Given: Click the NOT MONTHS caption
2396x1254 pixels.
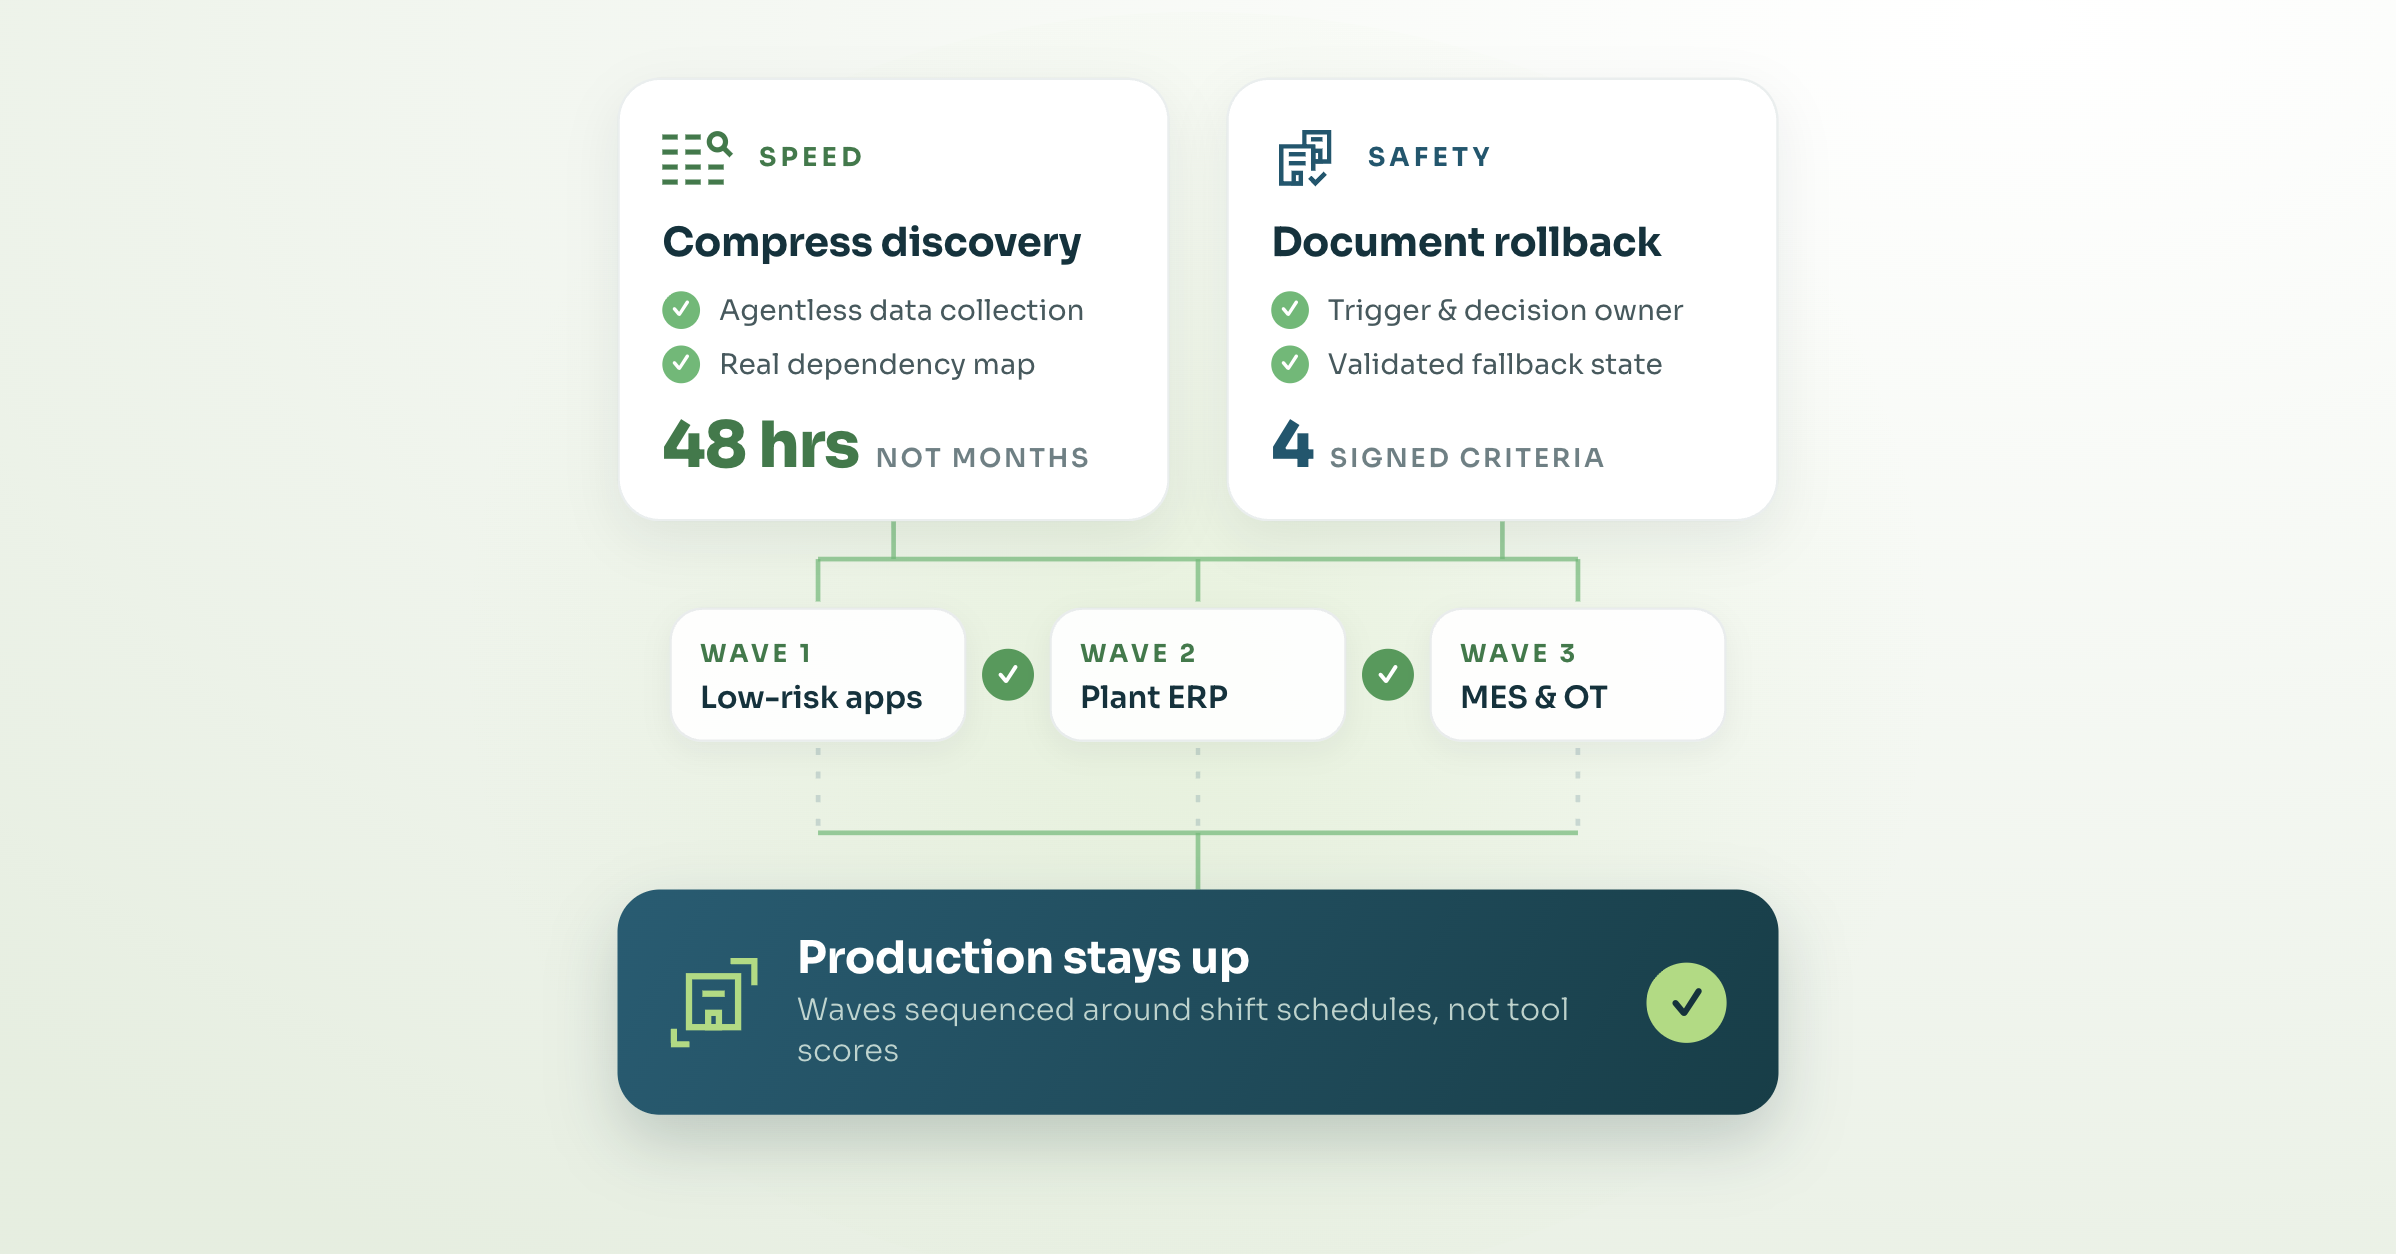Looking at the screenshot, I should coord(983,458).
